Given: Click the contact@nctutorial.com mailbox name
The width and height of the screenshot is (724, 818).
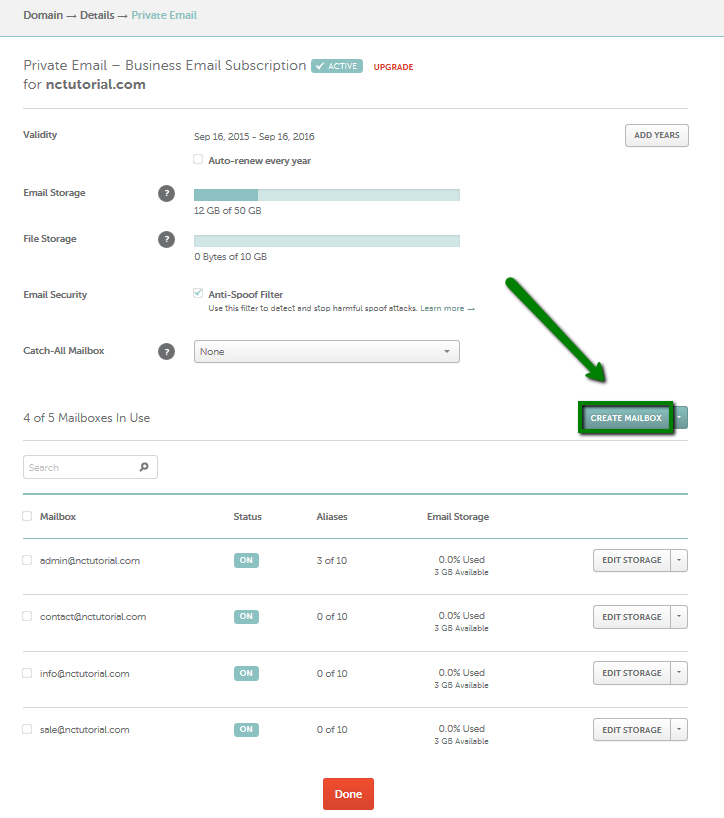Looking at the screenshot, I should tap(93, 617).
